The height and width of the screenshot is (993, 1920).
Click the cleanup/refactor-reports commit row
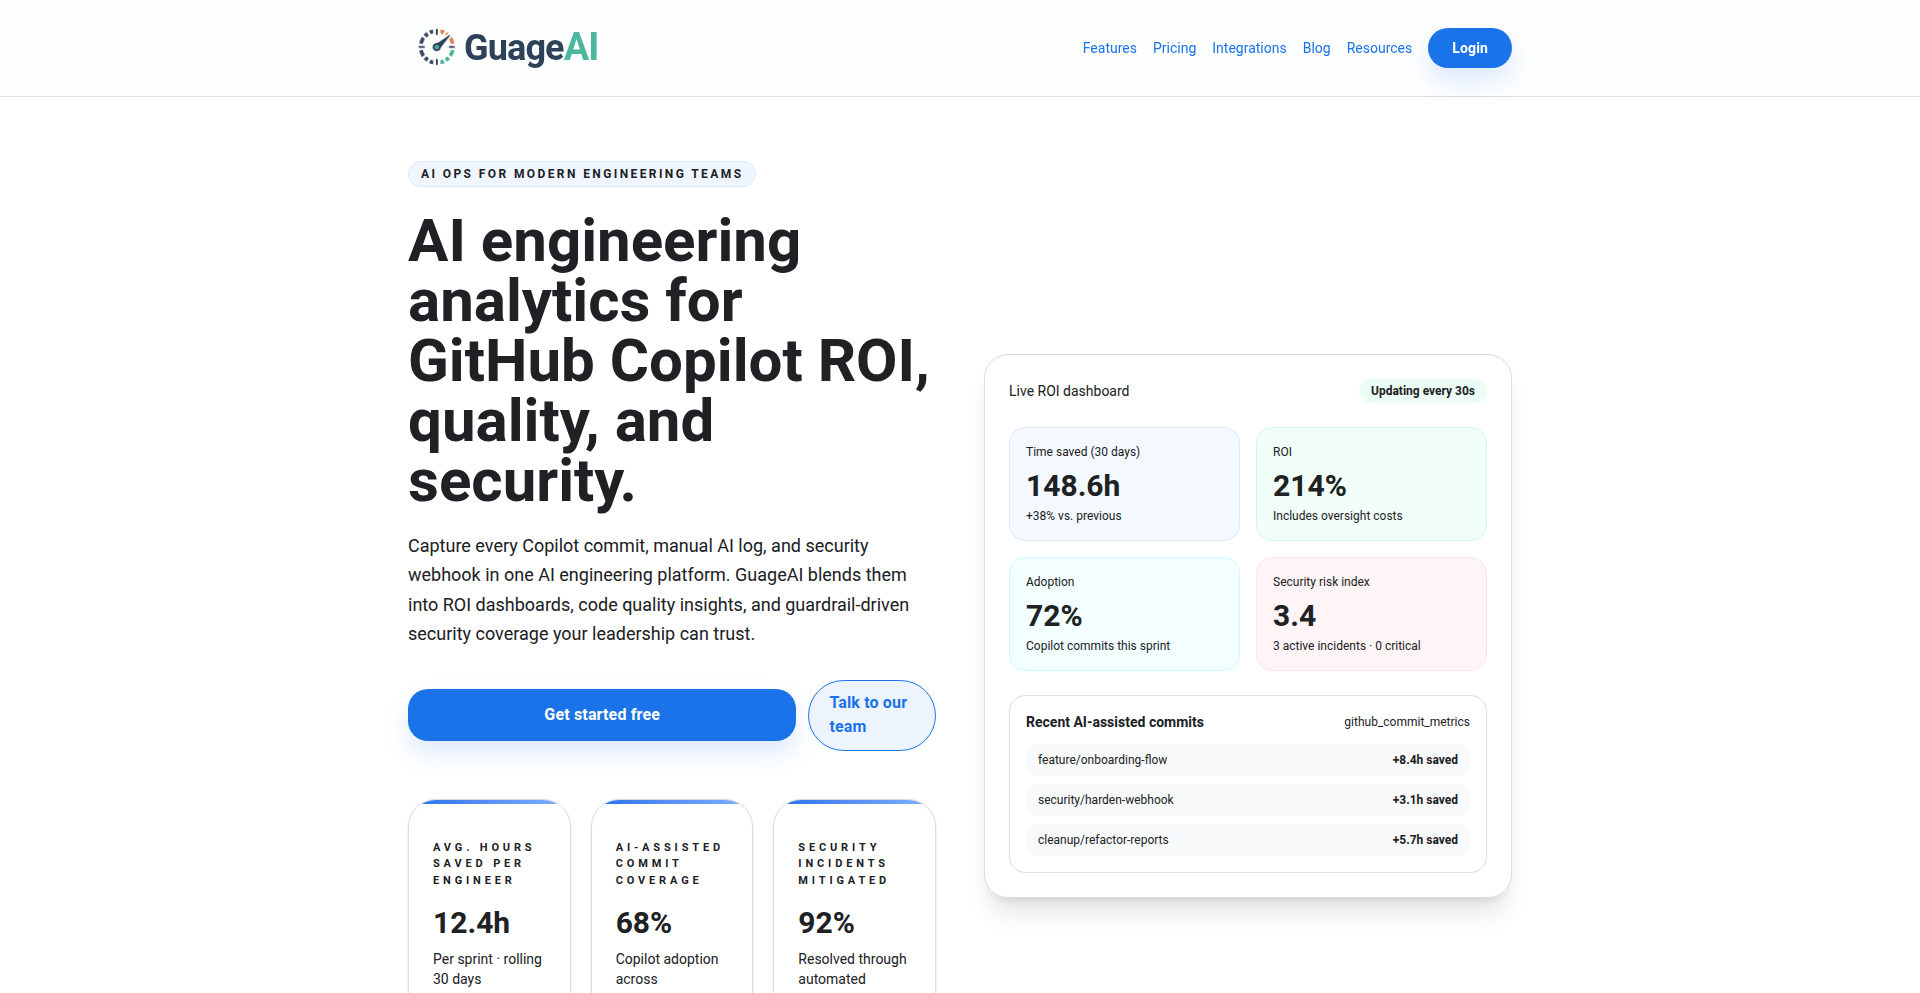click(1247, 840)
